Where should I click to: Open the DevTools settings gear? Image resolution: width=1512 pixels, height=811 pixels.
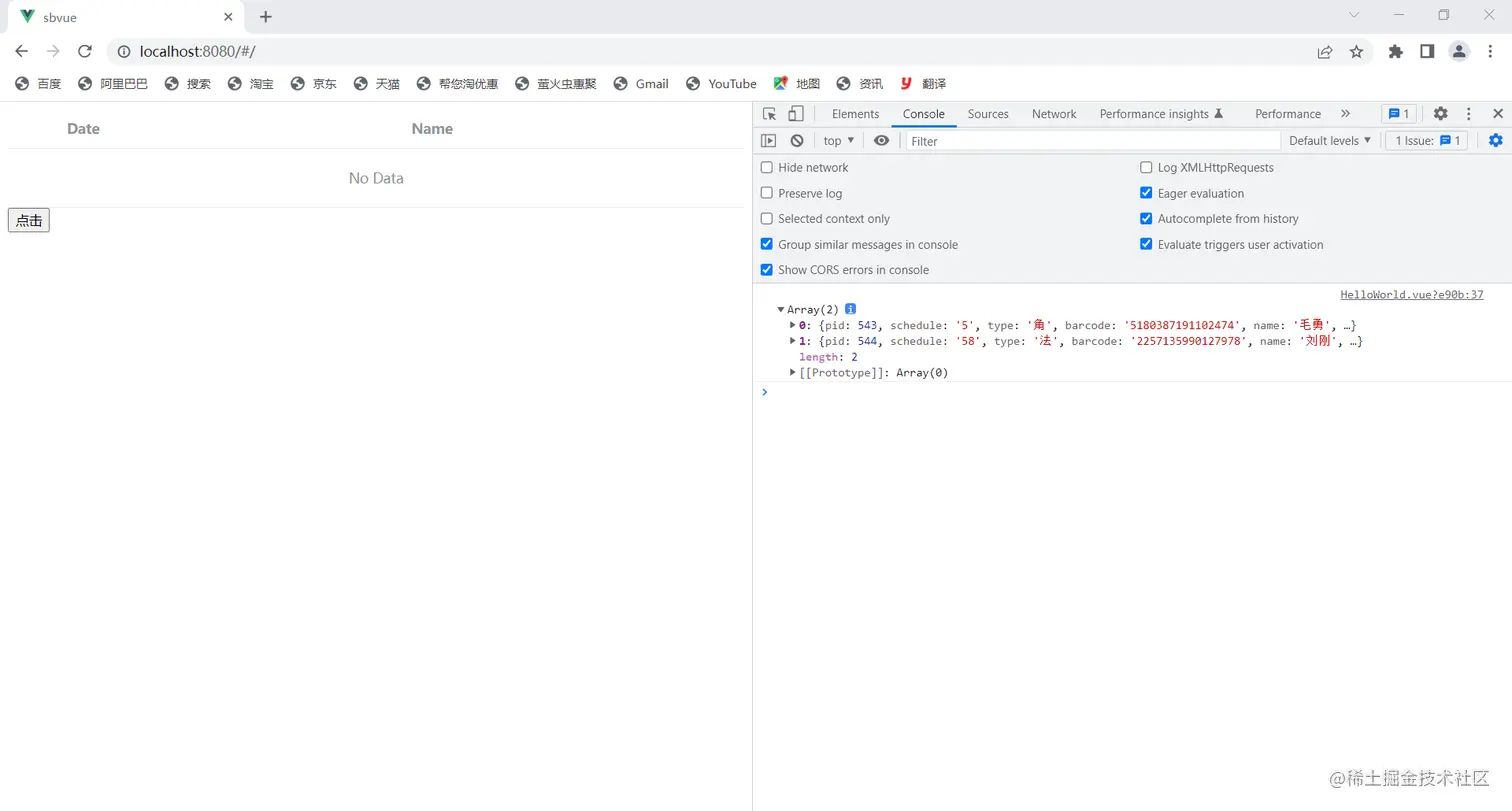1440,114
